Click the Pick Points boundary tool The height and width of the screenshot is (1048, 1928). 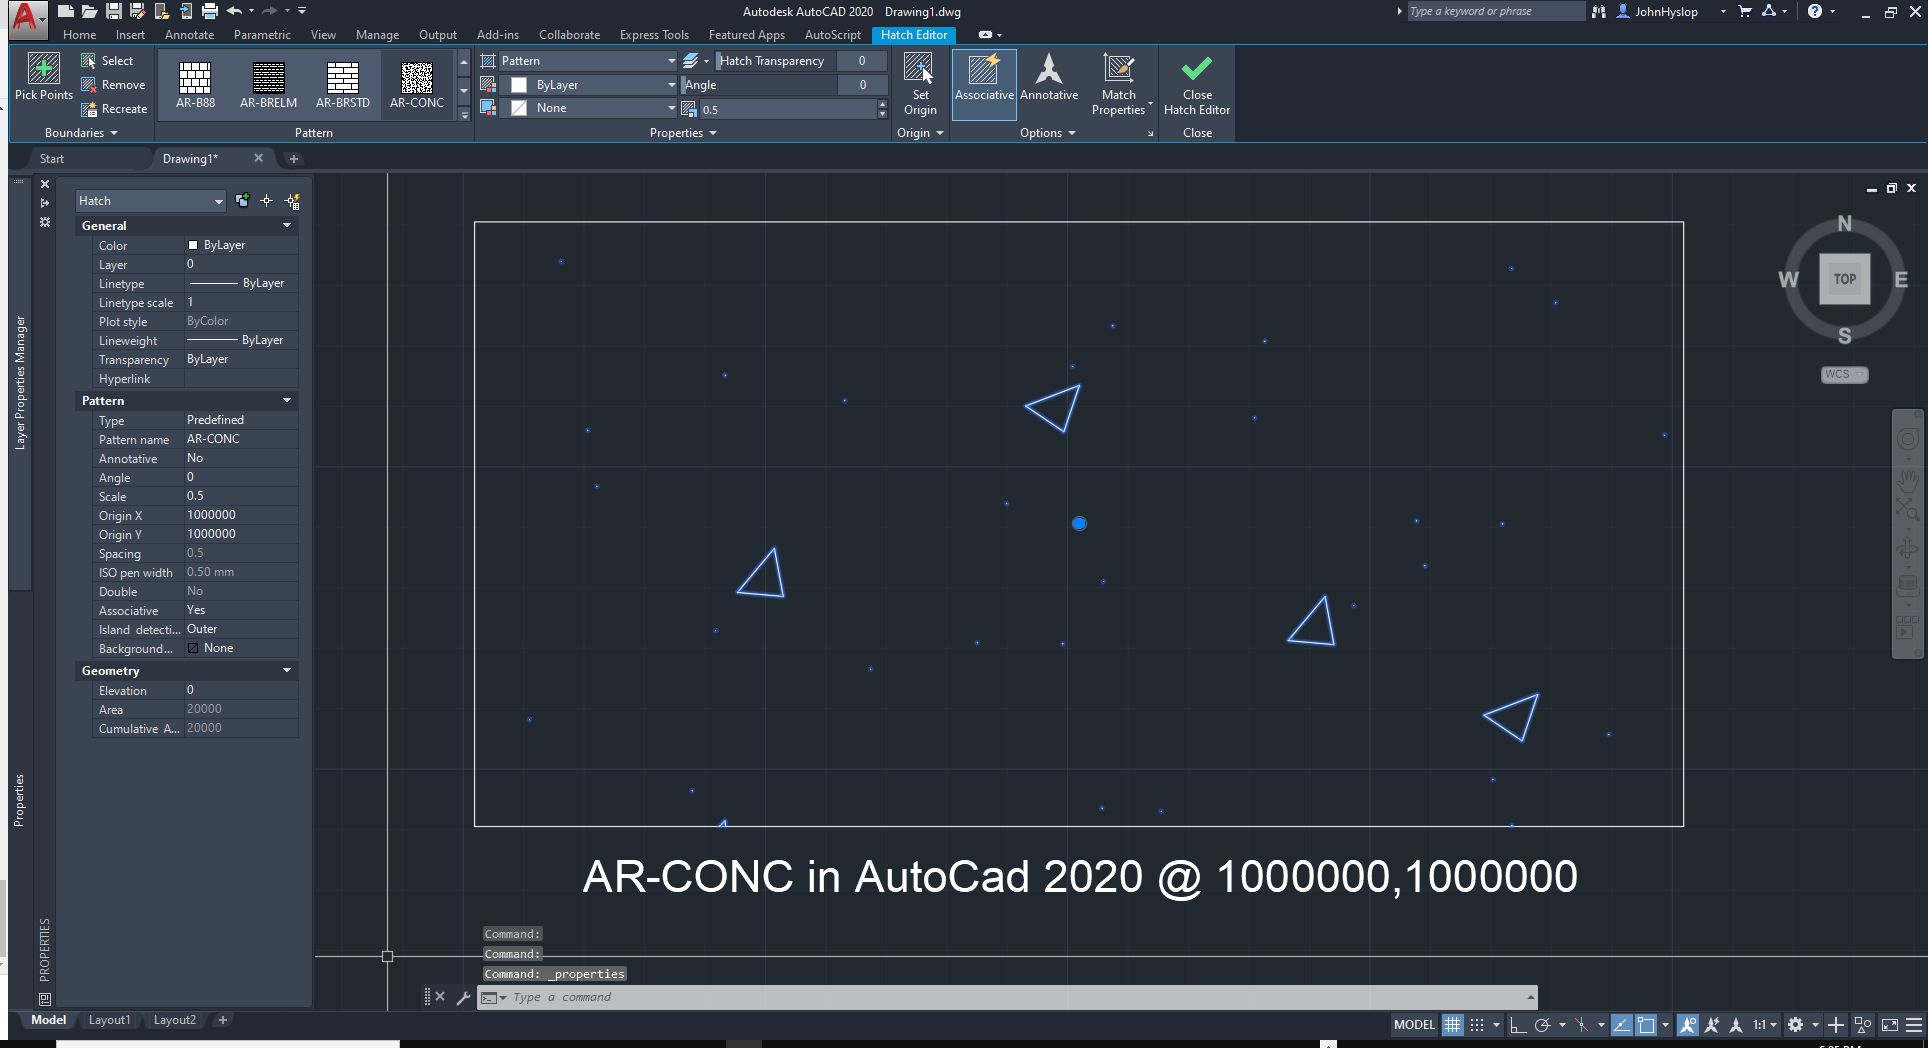(x=43, y=78)
